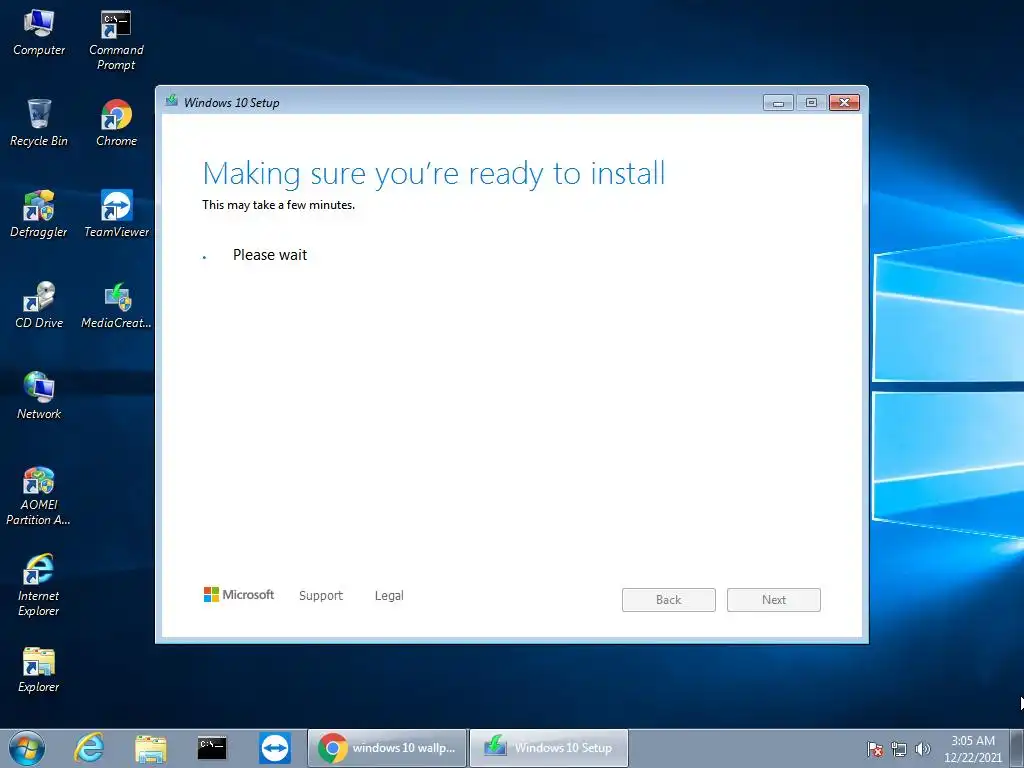Close the Windows 10 Setup window

pyautogui.click(x=844, y=103)
